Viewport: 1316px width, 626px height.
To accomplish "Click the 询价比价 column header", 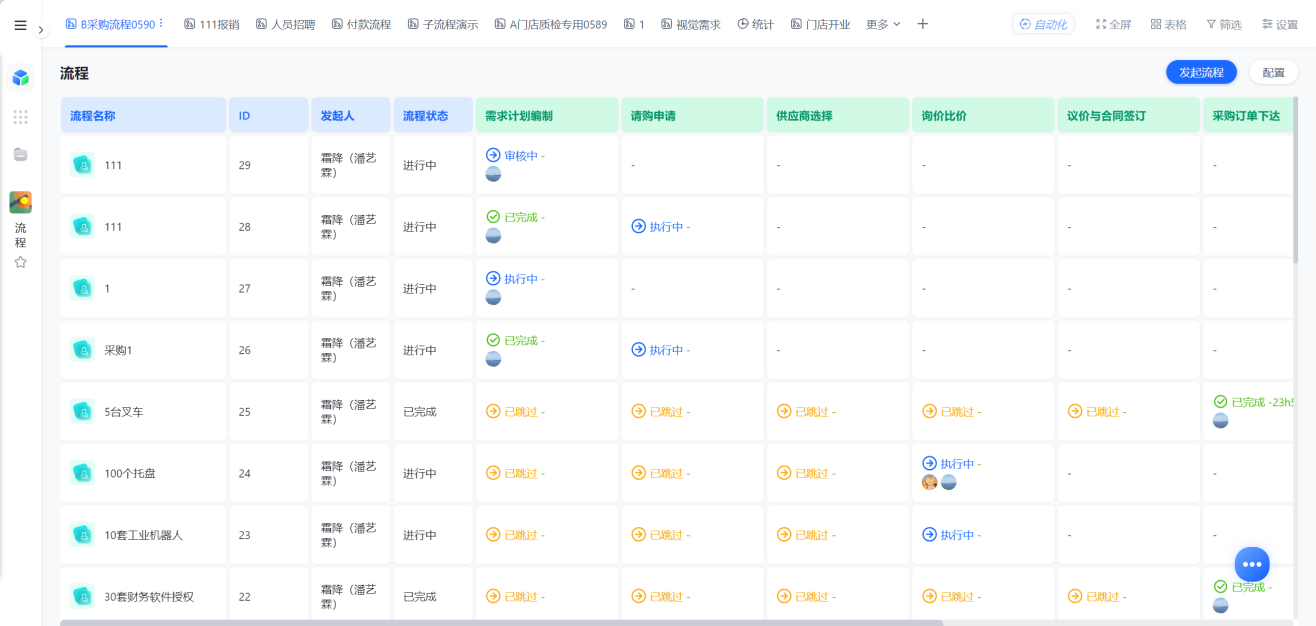I will click(x=983, y=115).
